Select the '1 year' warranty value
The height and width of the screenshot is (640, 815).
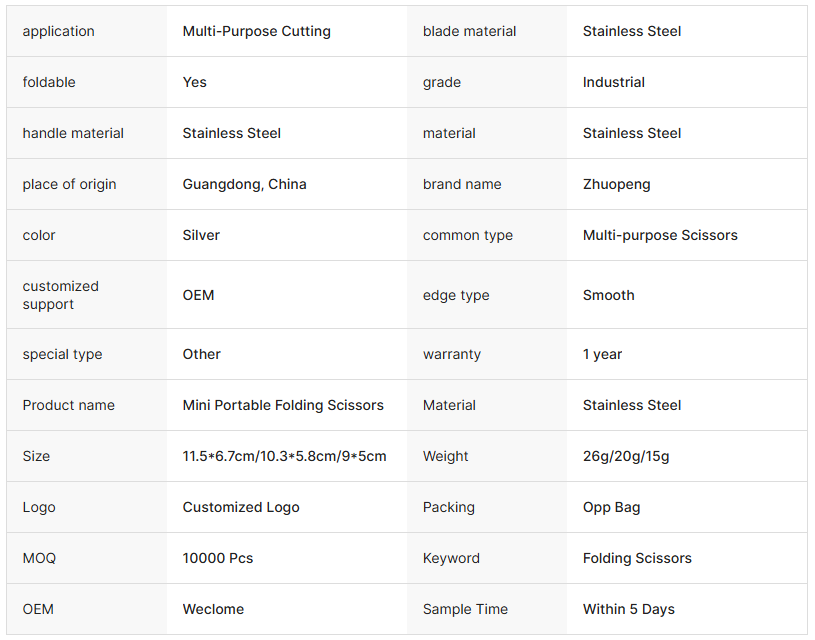(x=602, y=354)
